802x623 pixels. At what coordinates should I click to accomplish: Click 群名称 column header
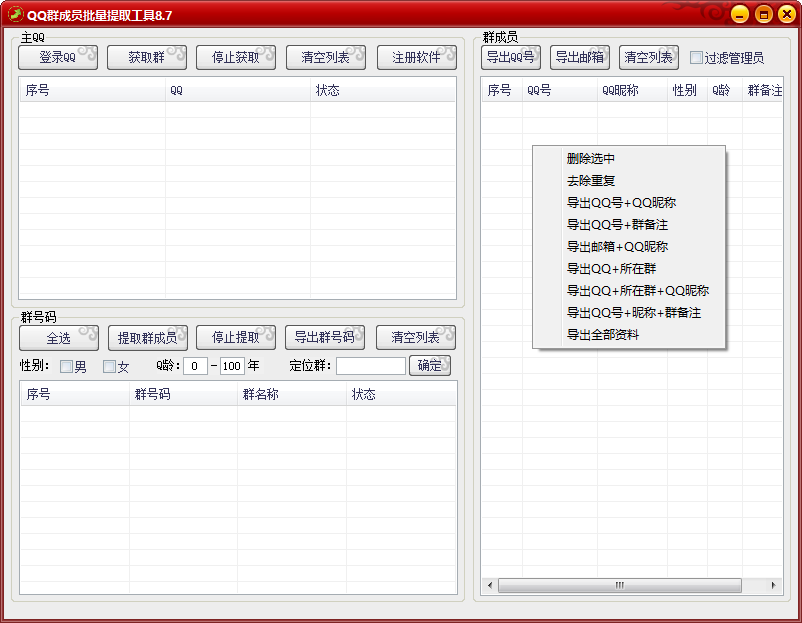tap(292, 394)
